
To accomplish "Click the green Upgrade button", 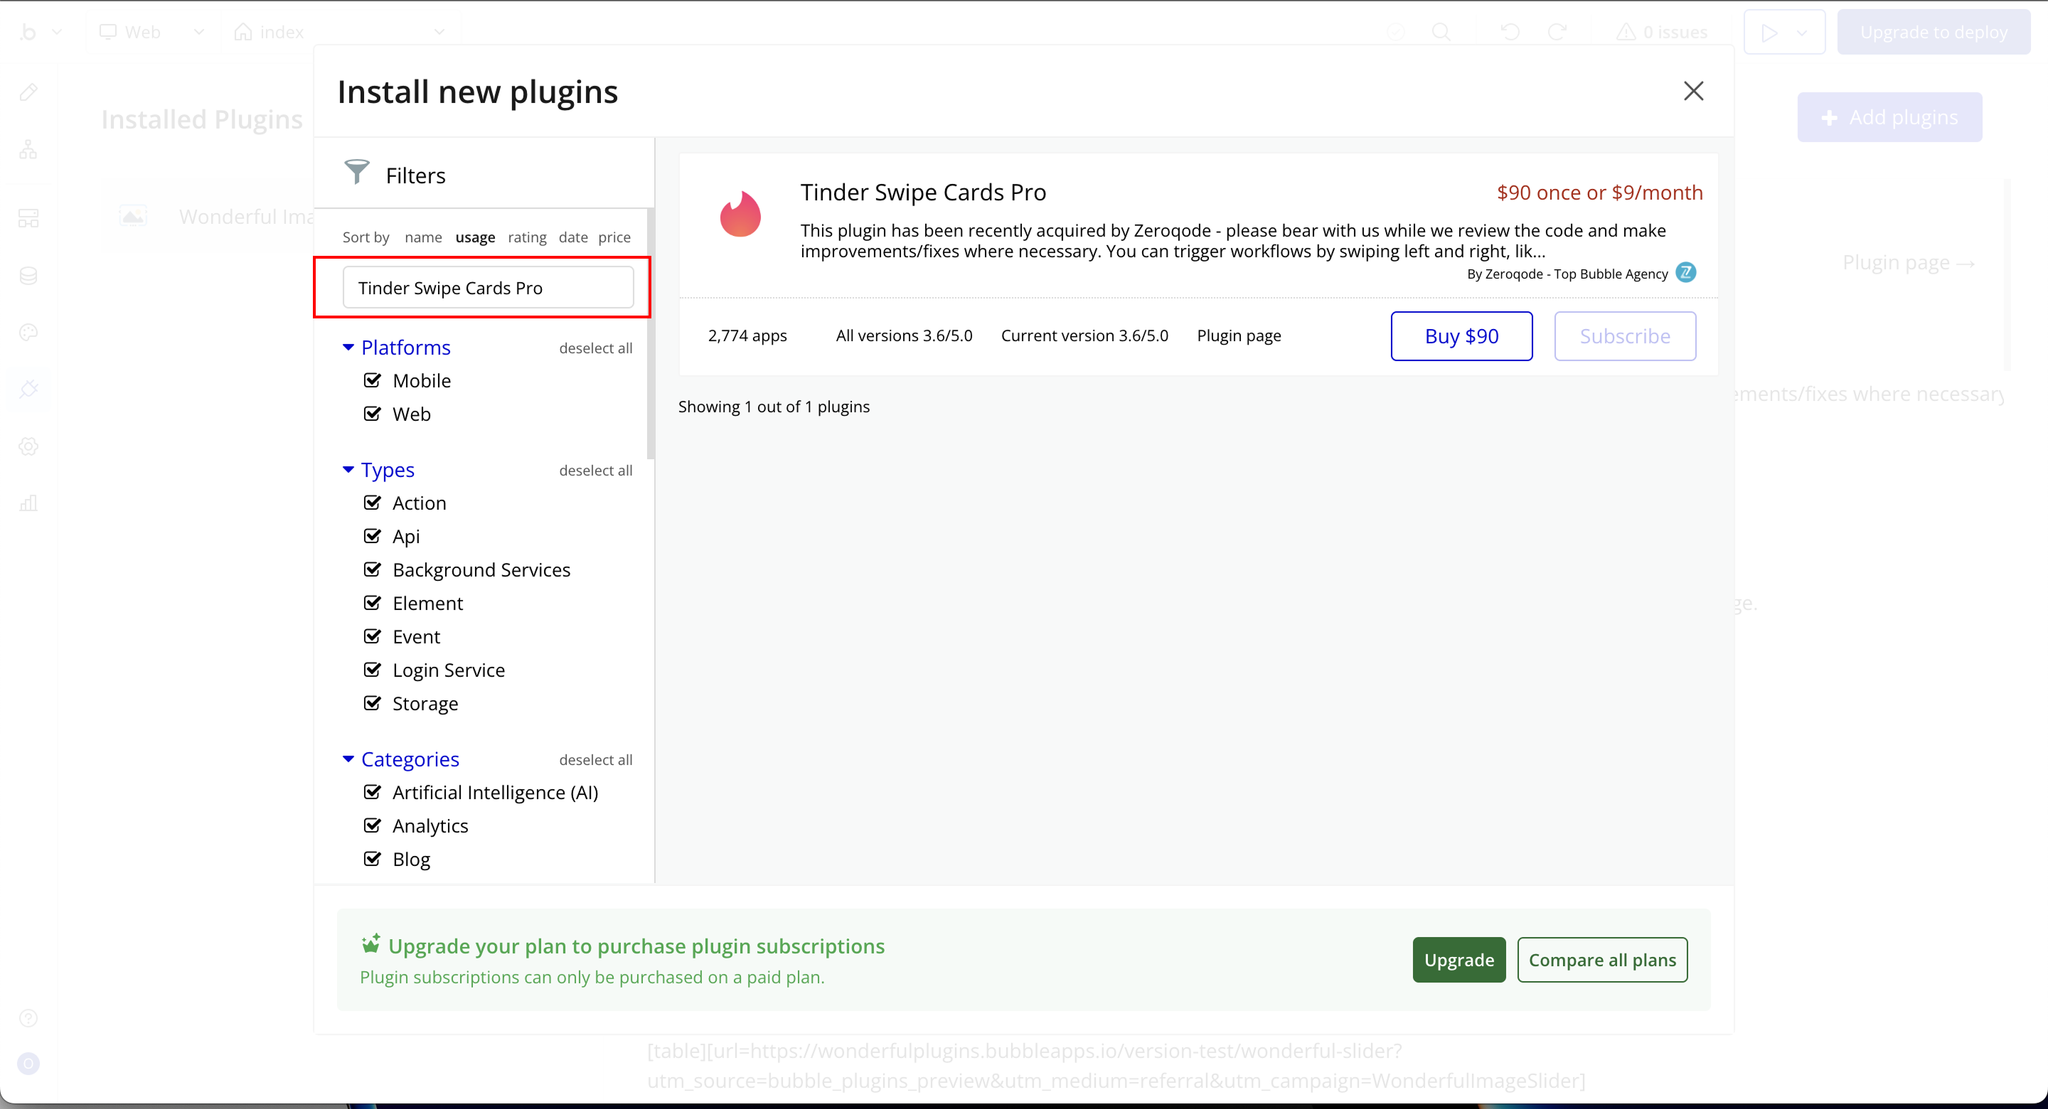I will [x=1458, y=960].
